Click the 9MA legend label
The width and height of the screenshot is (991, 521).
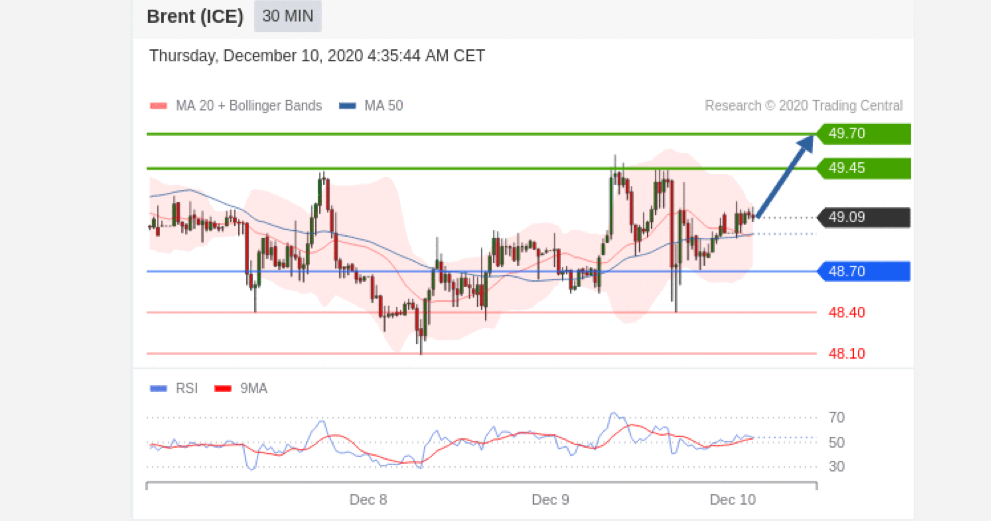(x=253, y=388)
